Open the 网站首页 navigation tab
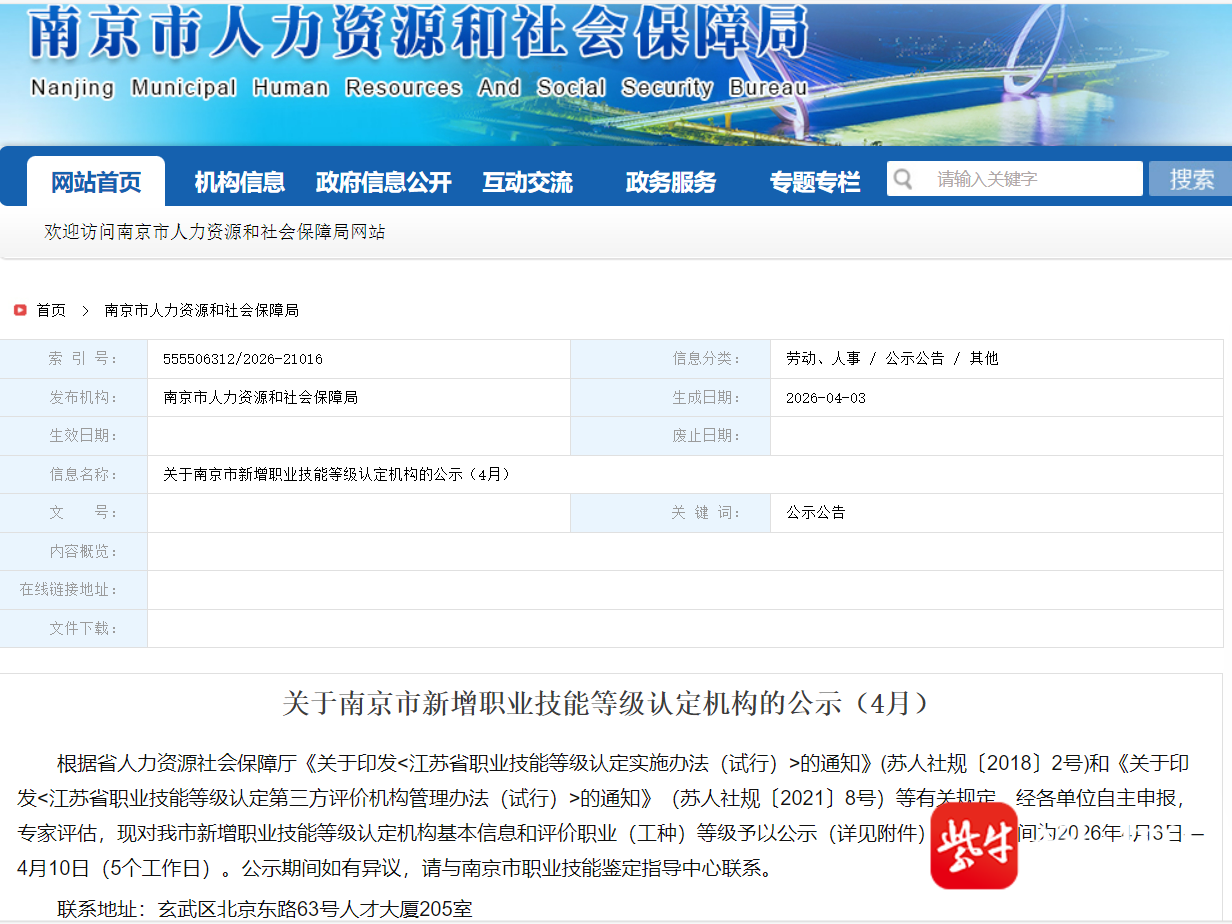 pyautogui.click(x=96, y=182)
